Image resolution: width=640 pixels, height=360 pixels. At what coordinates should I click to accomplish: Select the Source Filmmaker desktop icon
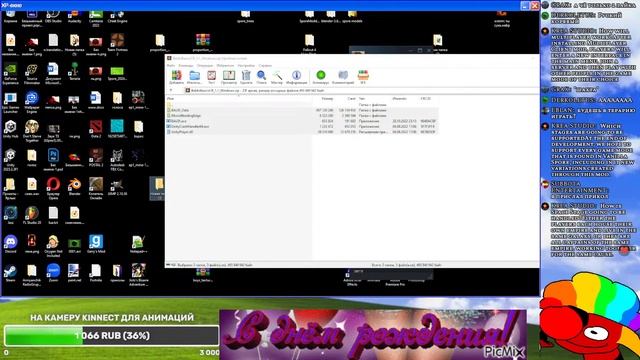(32, 73)
